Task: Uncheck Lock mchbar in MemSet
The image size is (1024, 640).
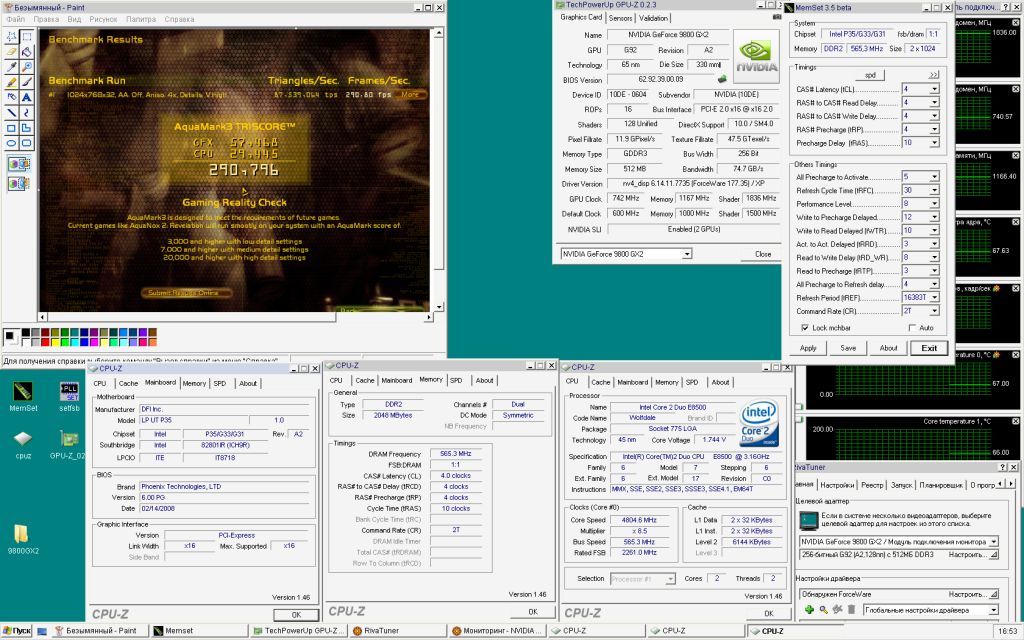Action: [x=805, y=328]
